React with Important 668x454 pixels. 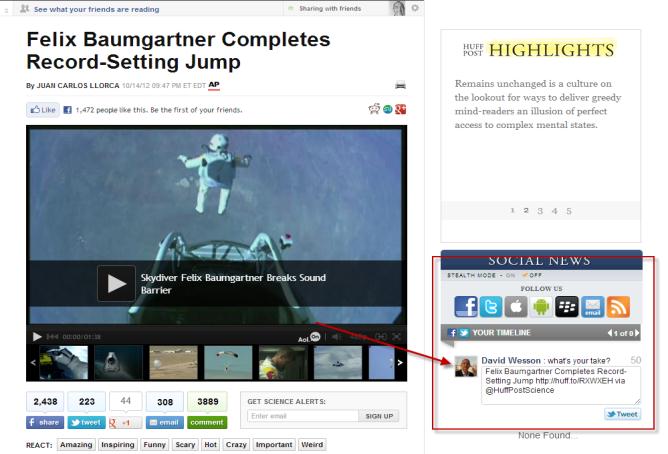[x=274, y=445]
